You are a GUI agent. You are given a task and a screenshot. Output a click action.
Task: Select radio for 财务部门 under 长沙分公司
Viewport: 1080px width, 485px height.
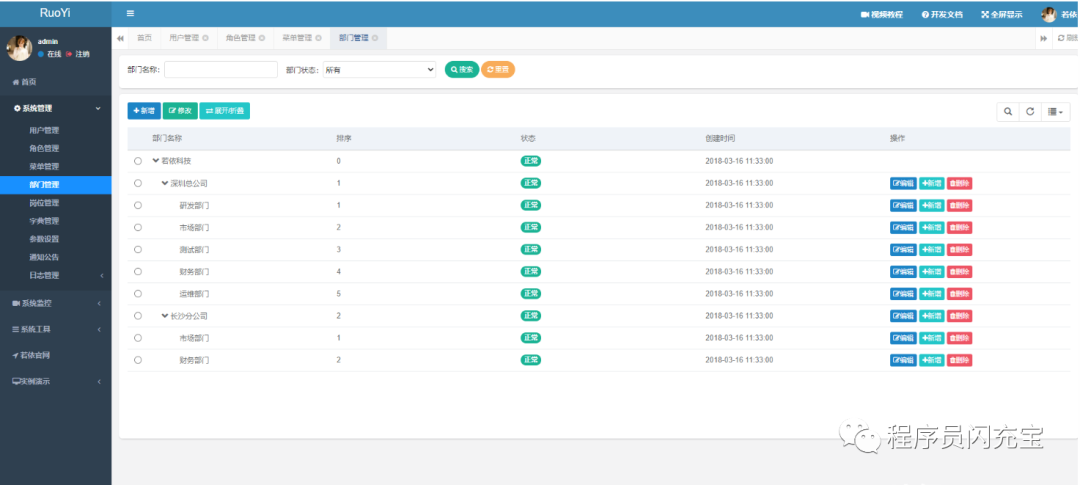[138, 360]
